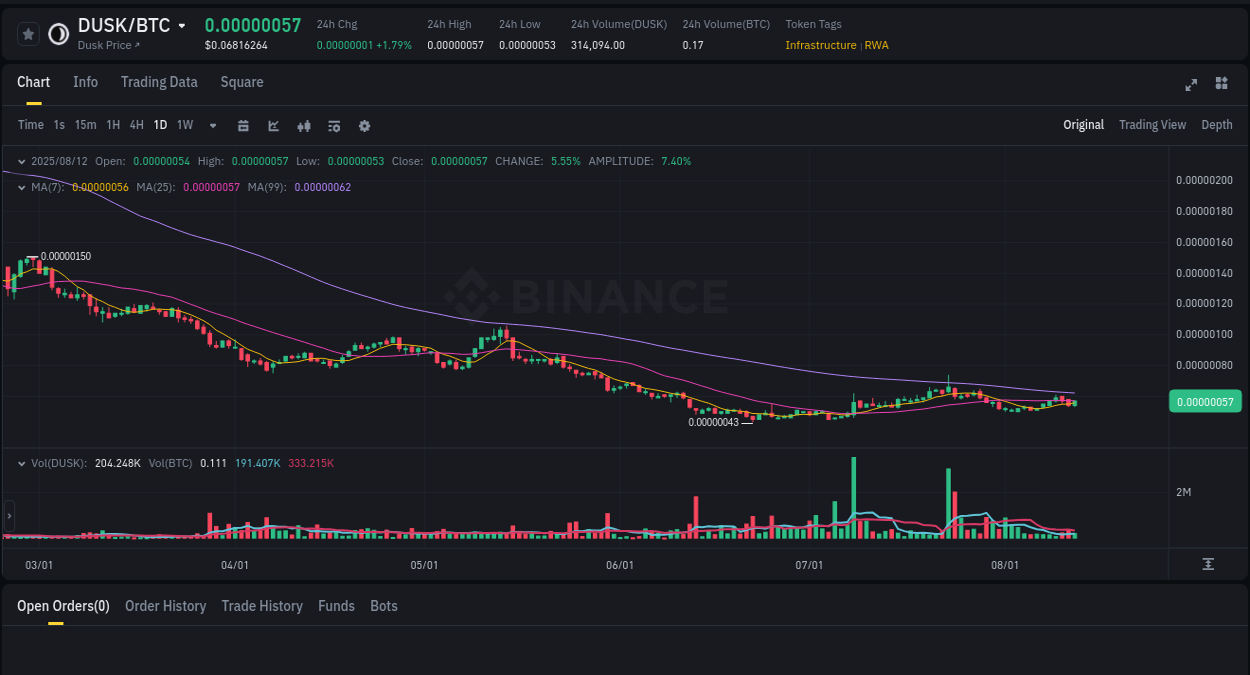1250x675 pixels.
Task: Open chart settings gear icon
Action: coord(364,126)
